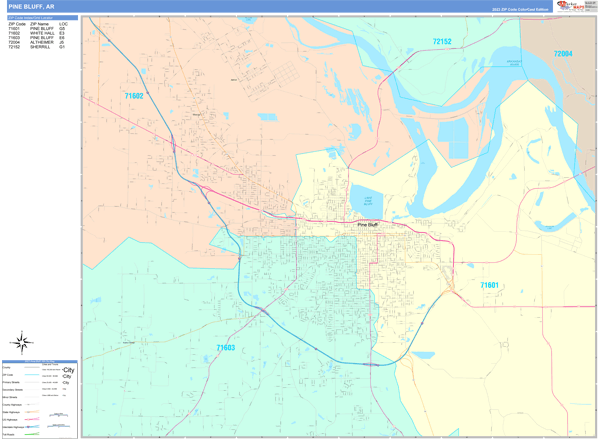Click the US Highways legend line symbol
Screen dimensions: 600x439
(32, 419)
